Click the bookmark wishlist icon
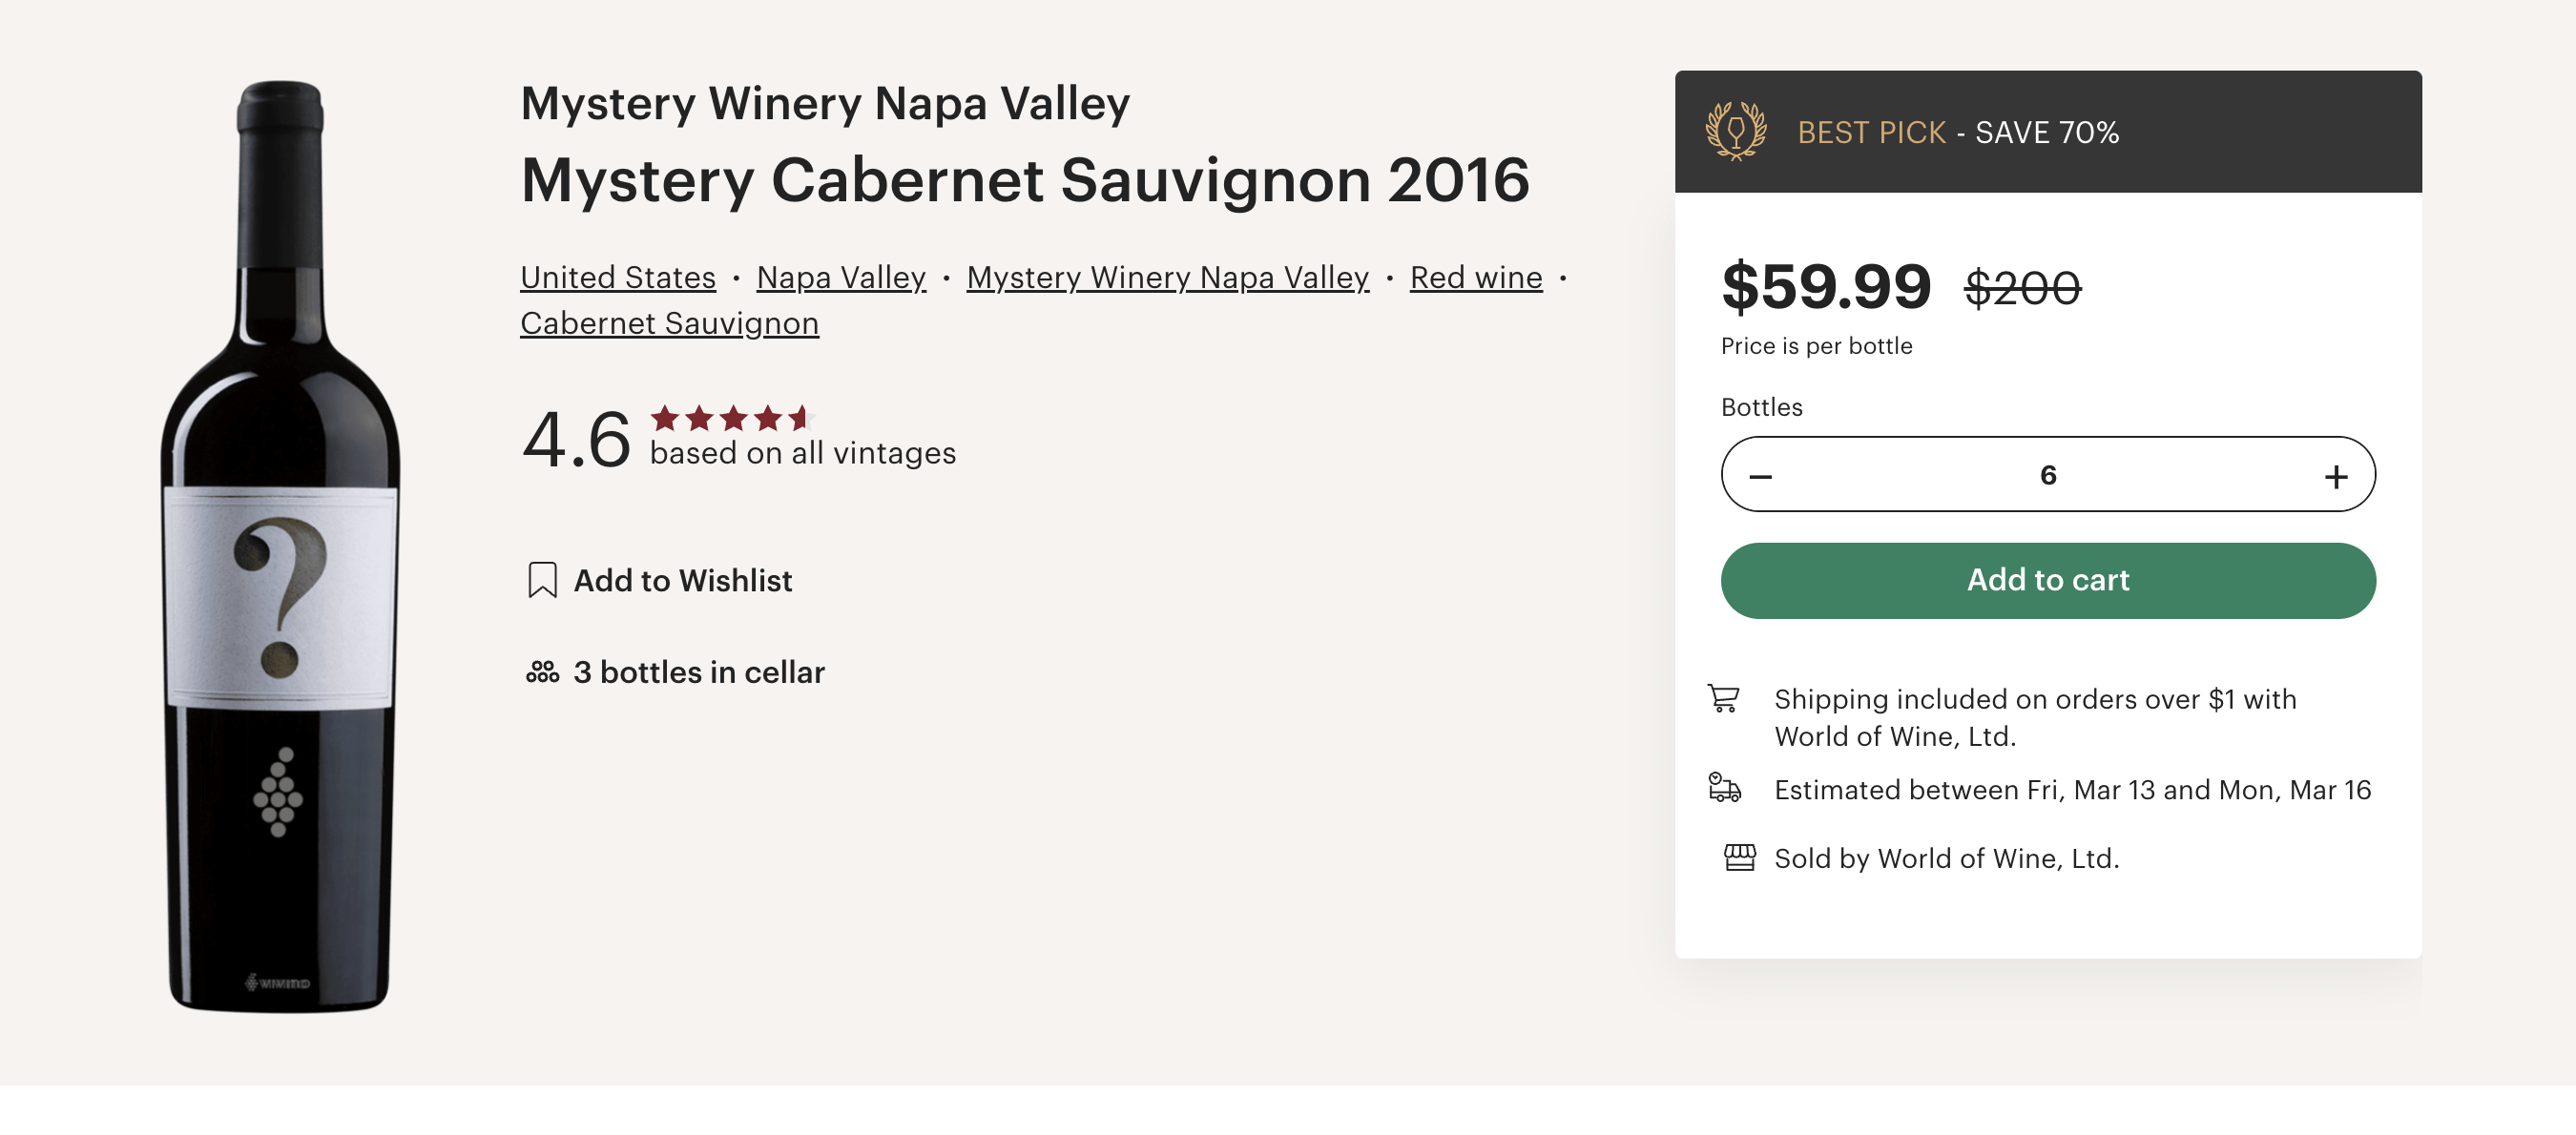2576x1135 pixels. (x=542, y=580)
